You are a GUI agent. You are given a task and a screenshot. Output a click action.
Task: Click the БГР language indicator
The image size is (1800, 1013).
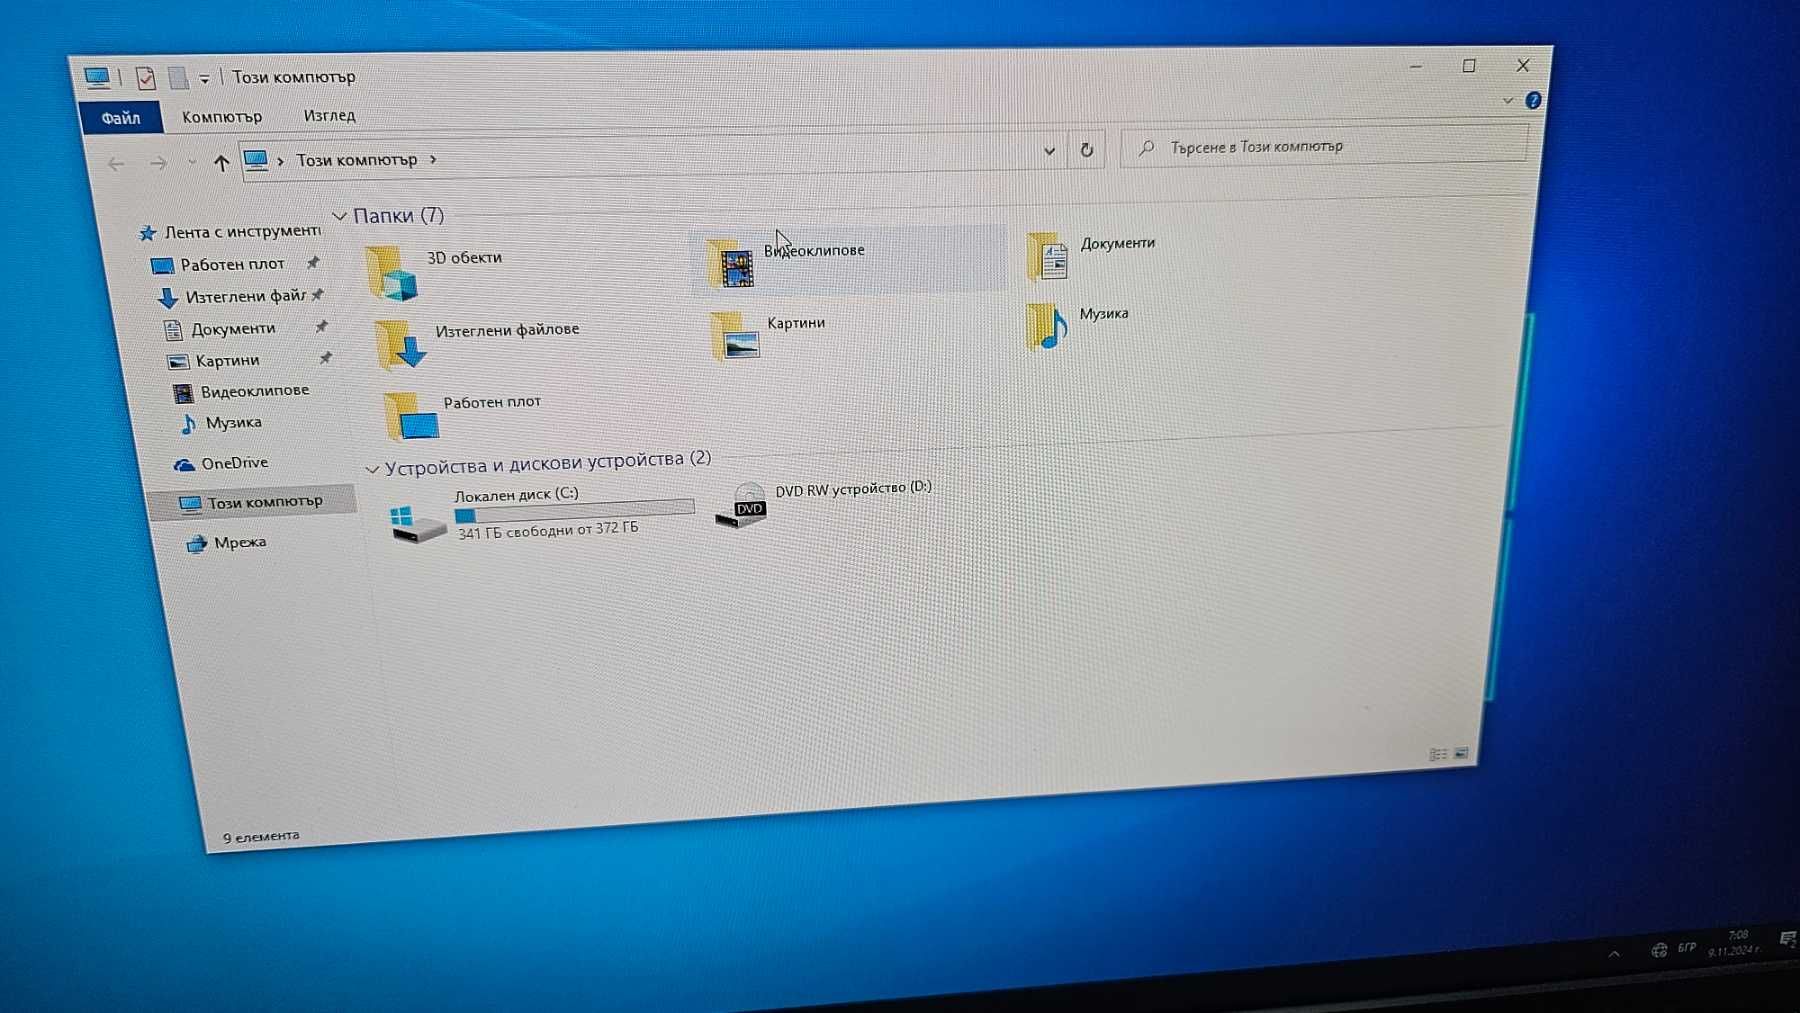click(x=1687, y=947)
